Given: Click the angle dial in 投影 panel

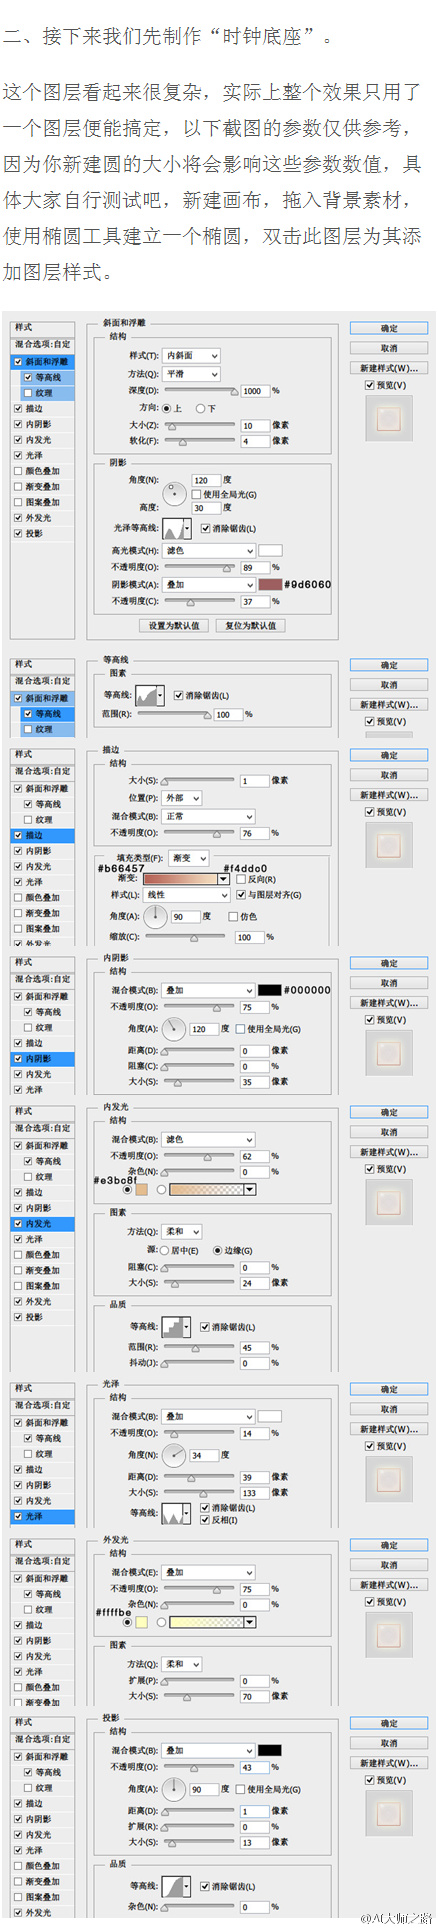Looking at the screenshot, I should (x=174, y=1789).
